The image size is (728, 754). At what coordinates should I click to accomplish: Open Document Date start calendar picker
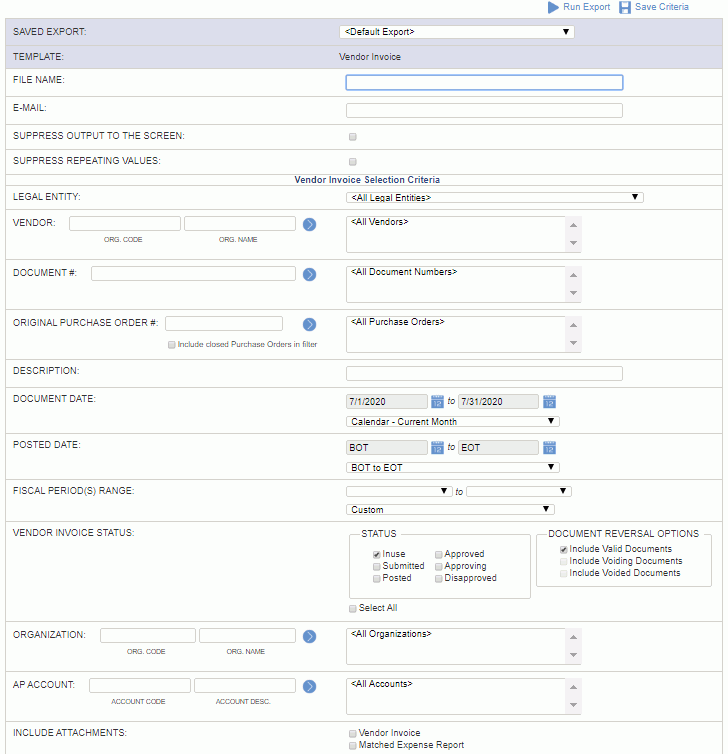tap(437, 402)
